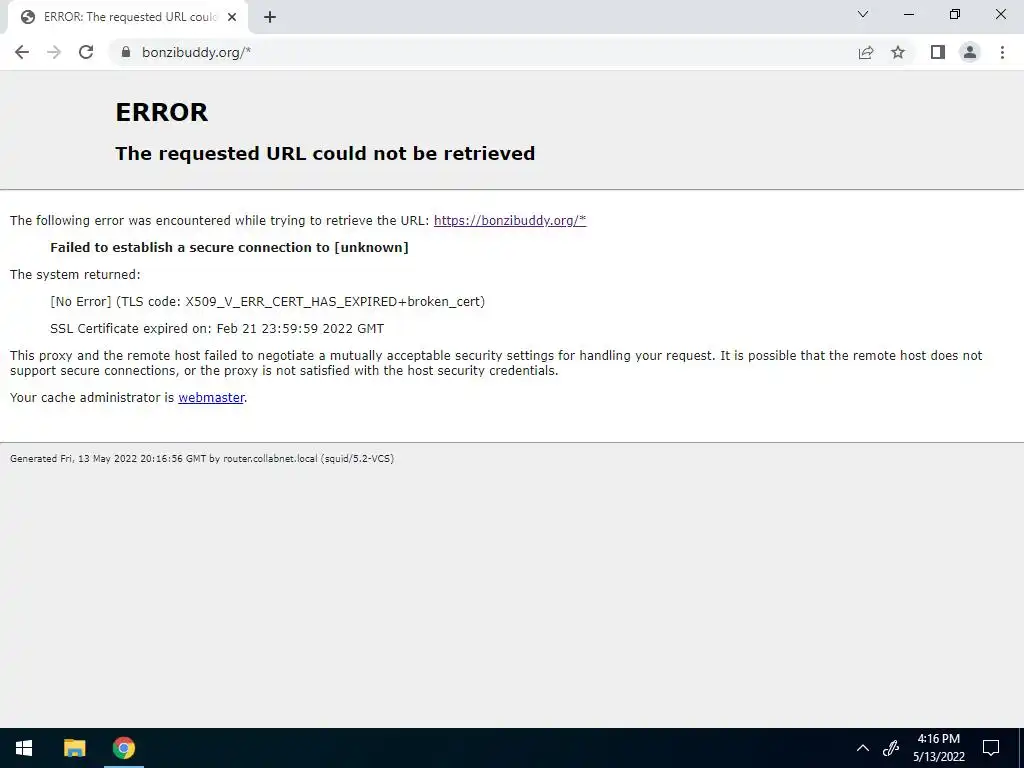Open Chrome's three-dot menu

pyautogui.click(x=1002, y=52)
